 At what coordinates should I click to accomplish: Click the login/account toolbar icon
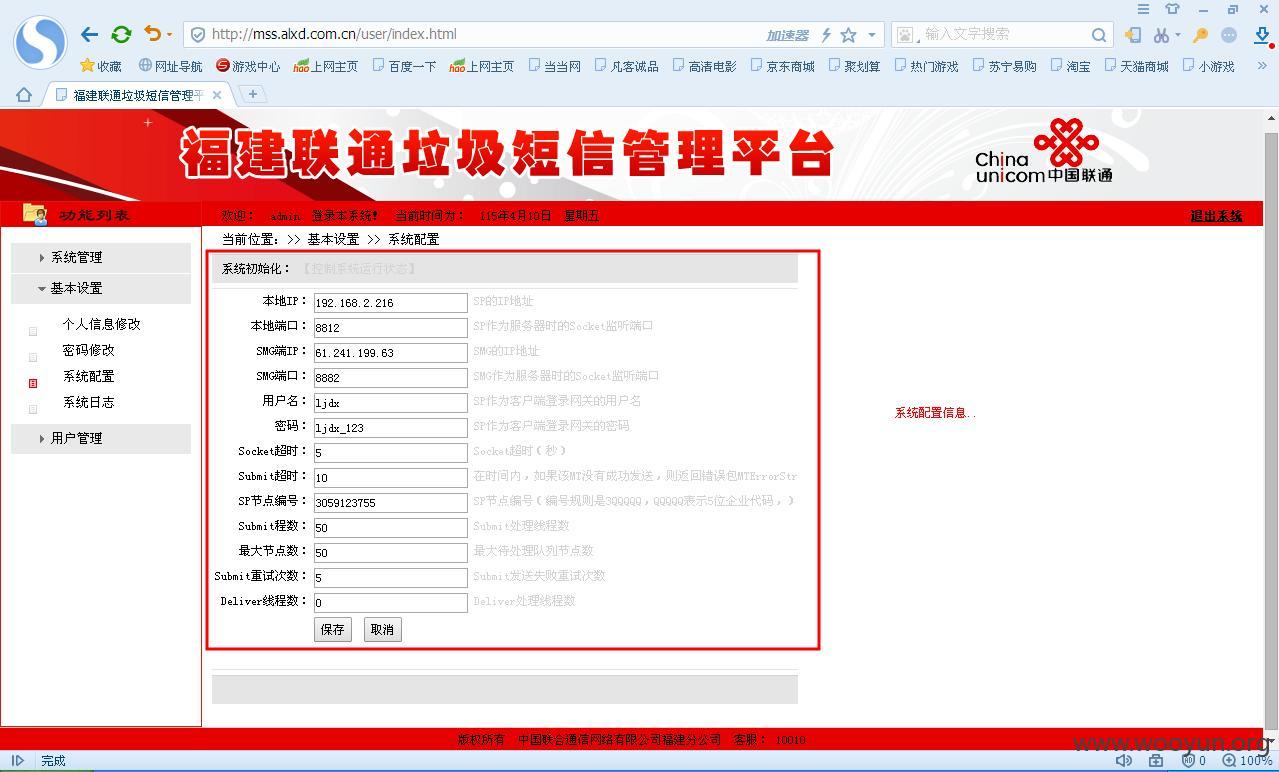pyautogui.click(x=1132, y=35)
